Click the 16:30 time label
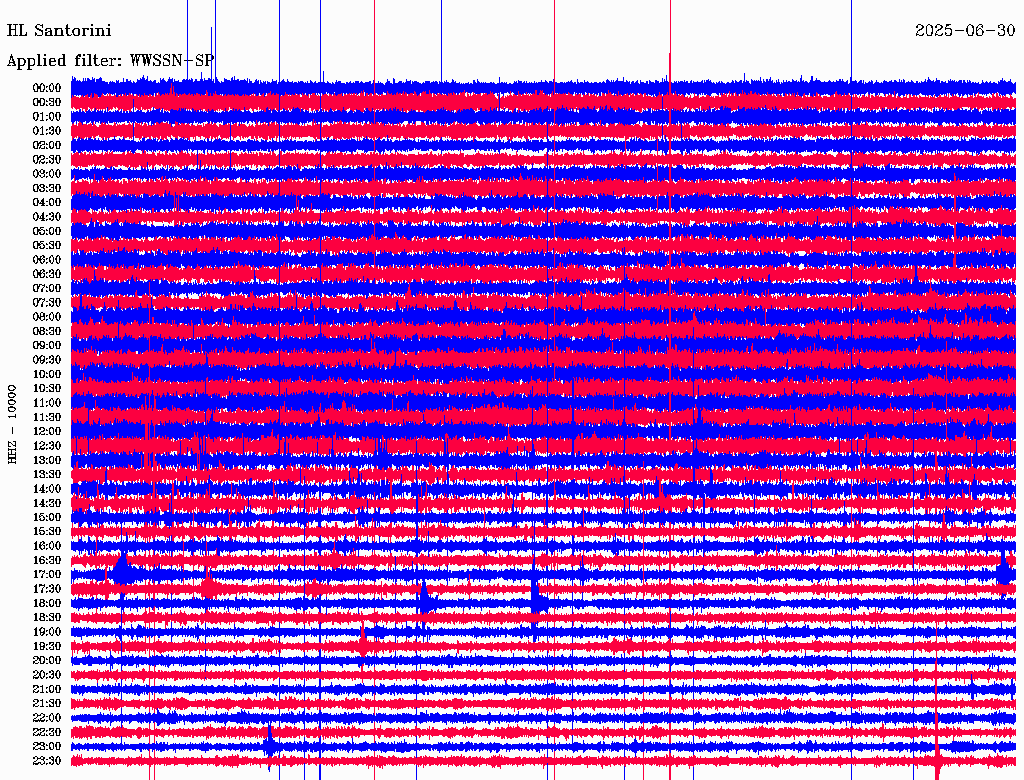 (47, 561)
